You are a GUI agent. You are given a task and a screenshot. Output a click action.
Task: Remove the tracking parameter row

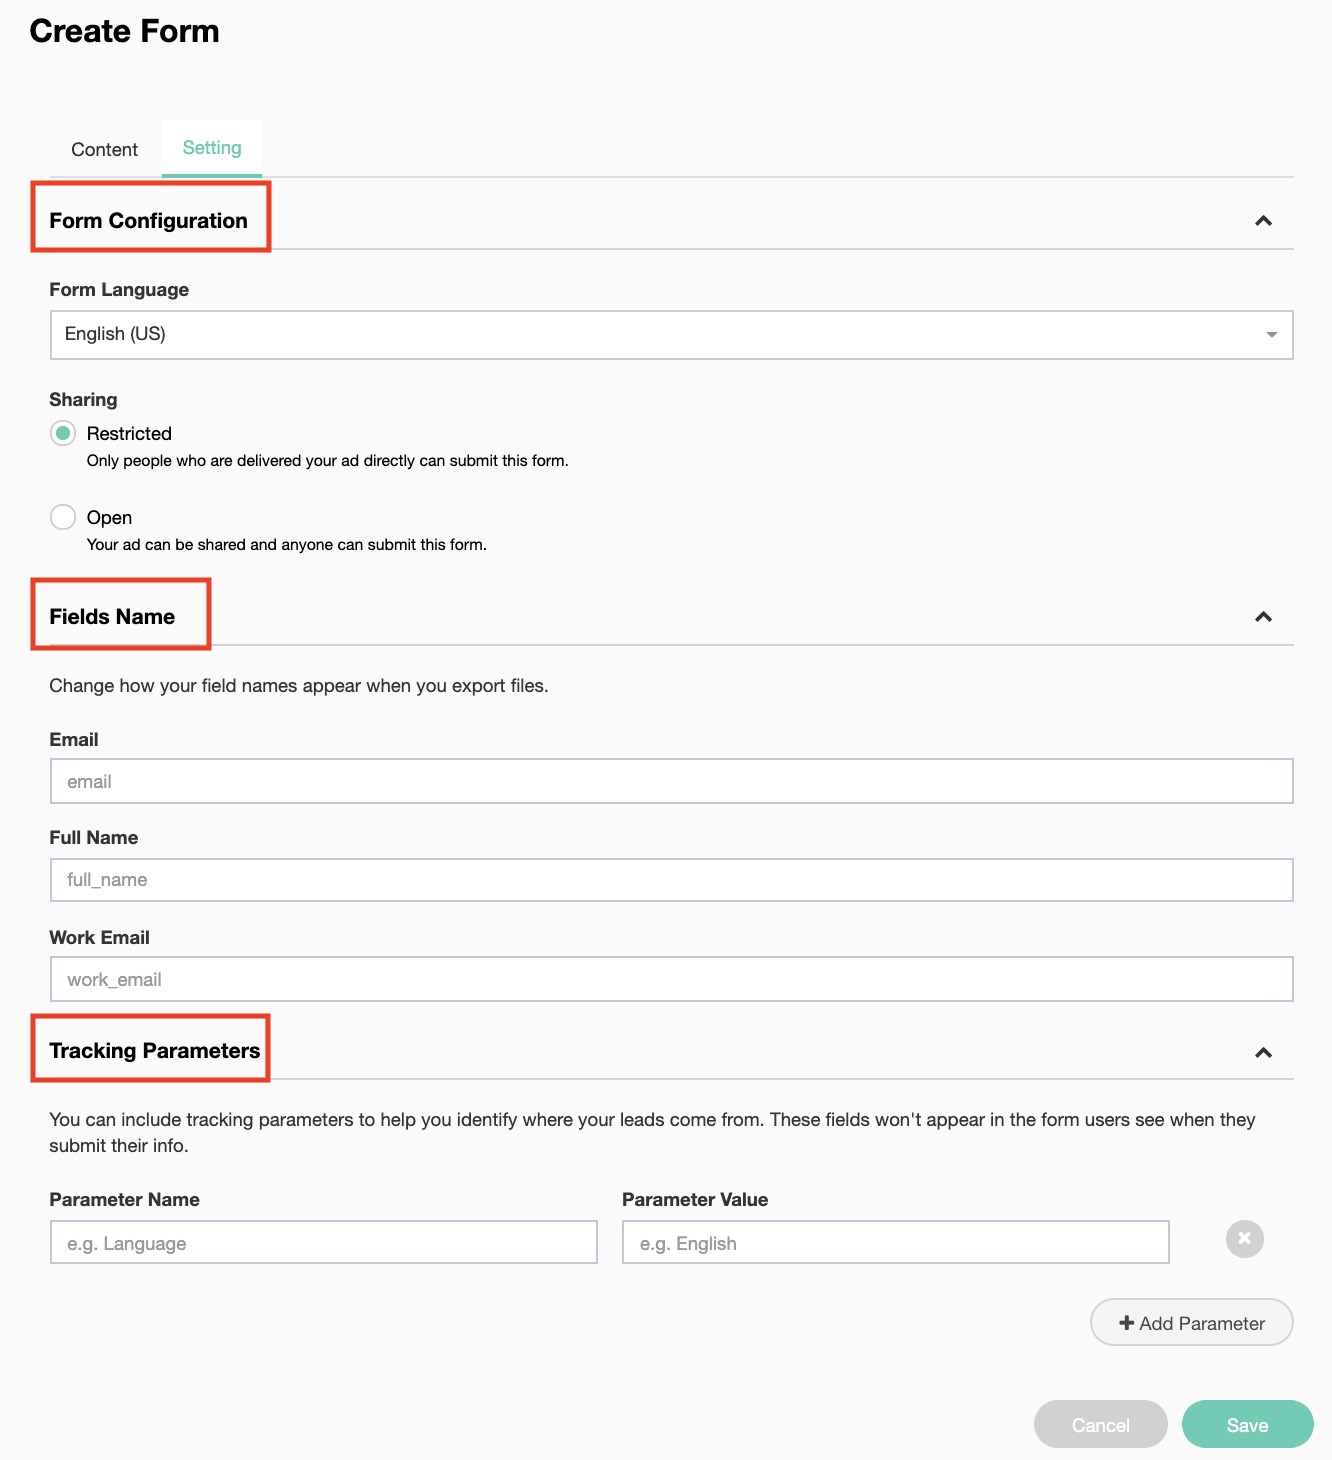click(1244, 1239)
